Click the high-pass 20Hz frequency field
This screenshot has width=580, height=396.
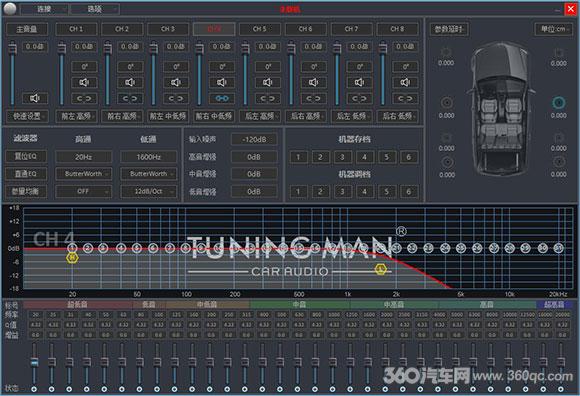pyautogui.click(x=84, y=157)
